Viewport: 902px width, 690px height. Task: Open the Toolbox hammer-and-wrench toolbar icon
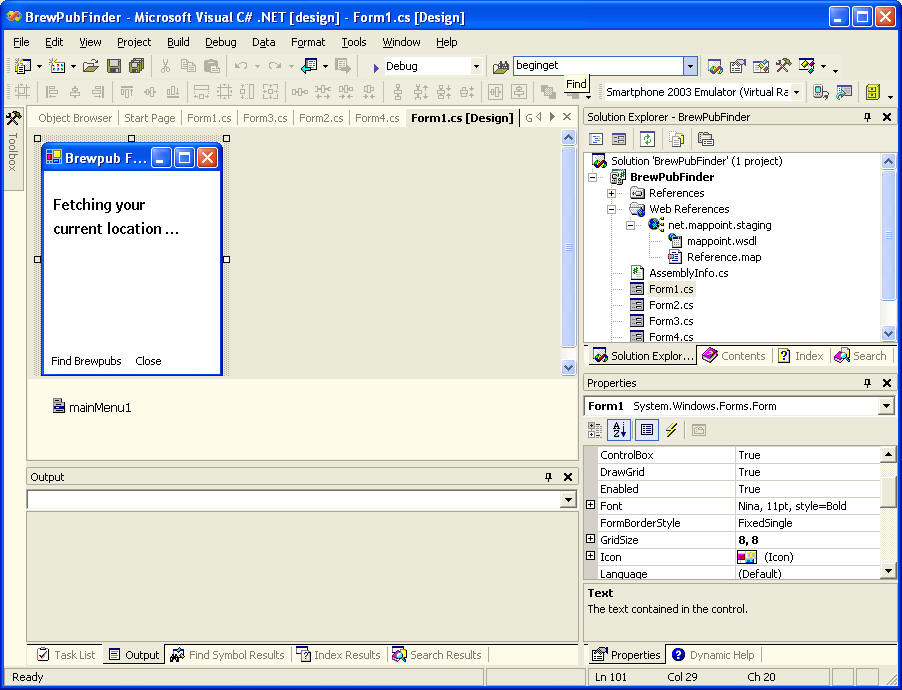click(x=783, y=66)
